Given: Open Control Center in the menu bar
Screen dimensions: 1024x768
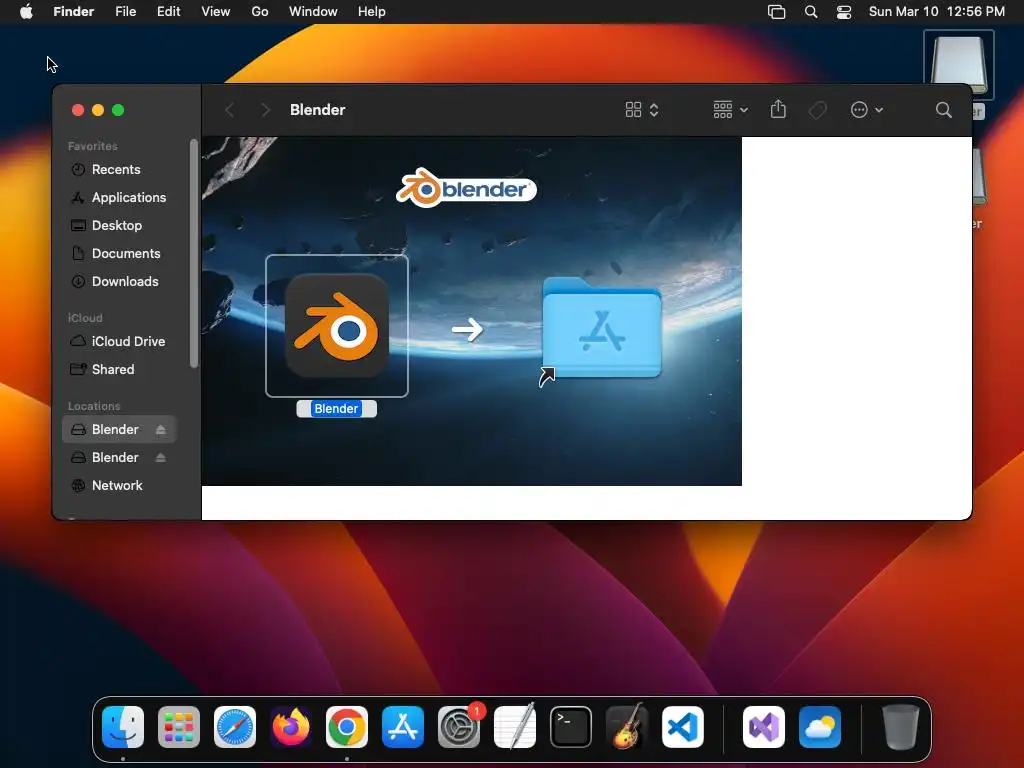Looking at the screenshot, I should [x=844, y=12].
